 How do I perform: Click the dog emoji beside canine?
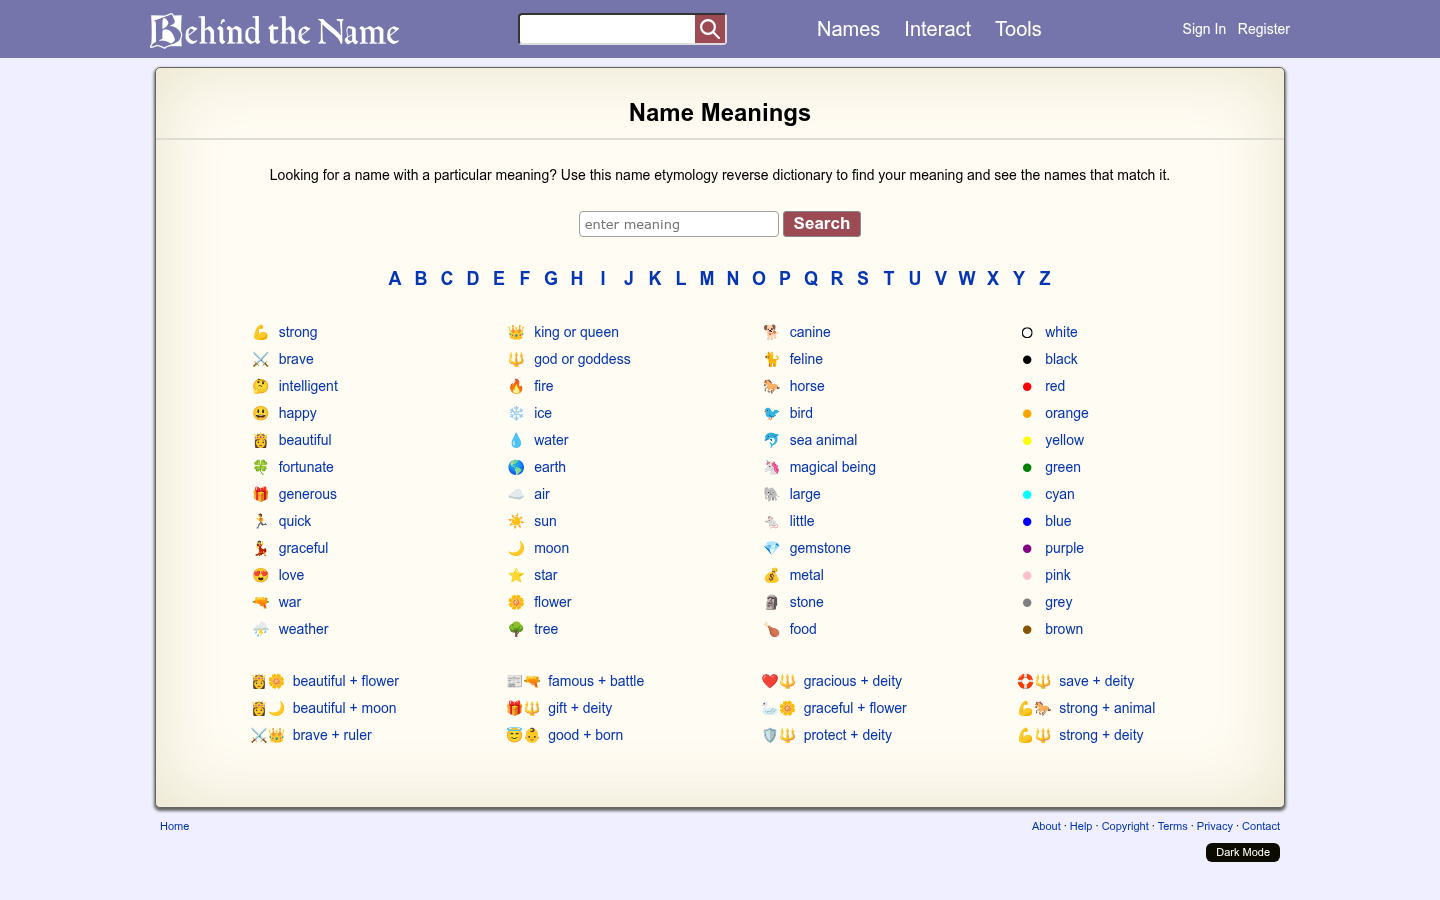click(771, 332)
